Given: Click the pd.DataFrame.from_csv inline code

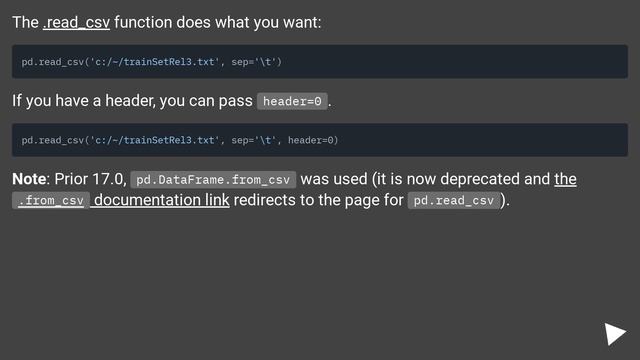Looking at the screenshot, I should pos(213,180).
